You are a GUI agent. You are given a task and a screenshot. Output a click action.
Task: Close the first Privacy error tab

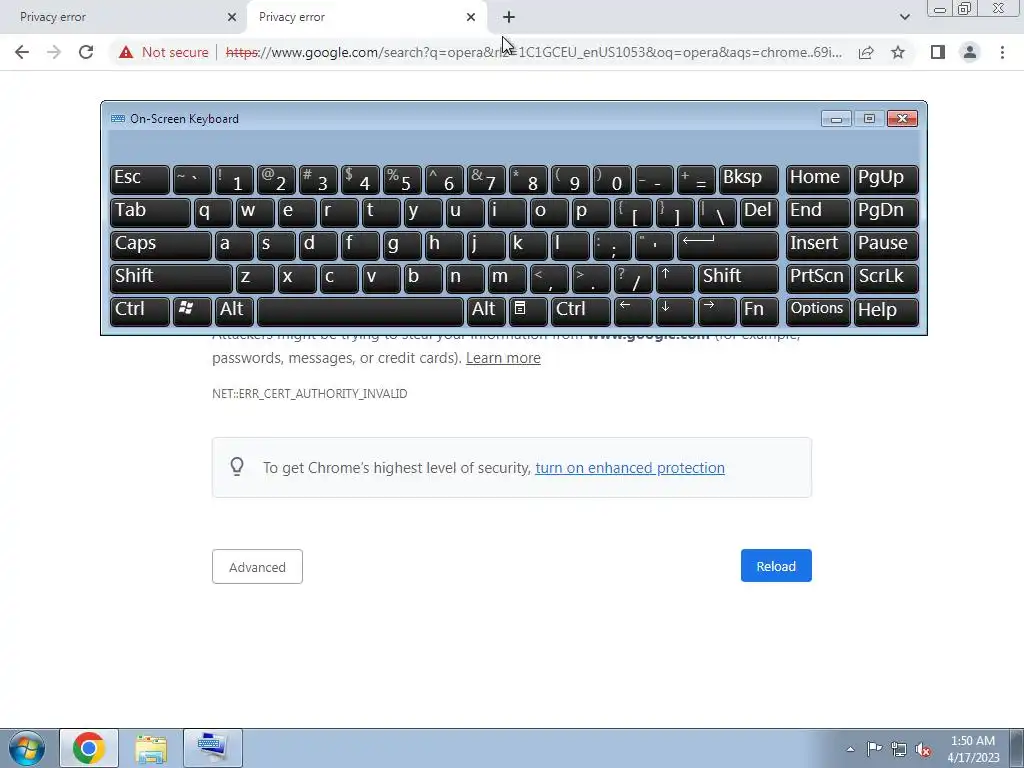click(232, 17)
